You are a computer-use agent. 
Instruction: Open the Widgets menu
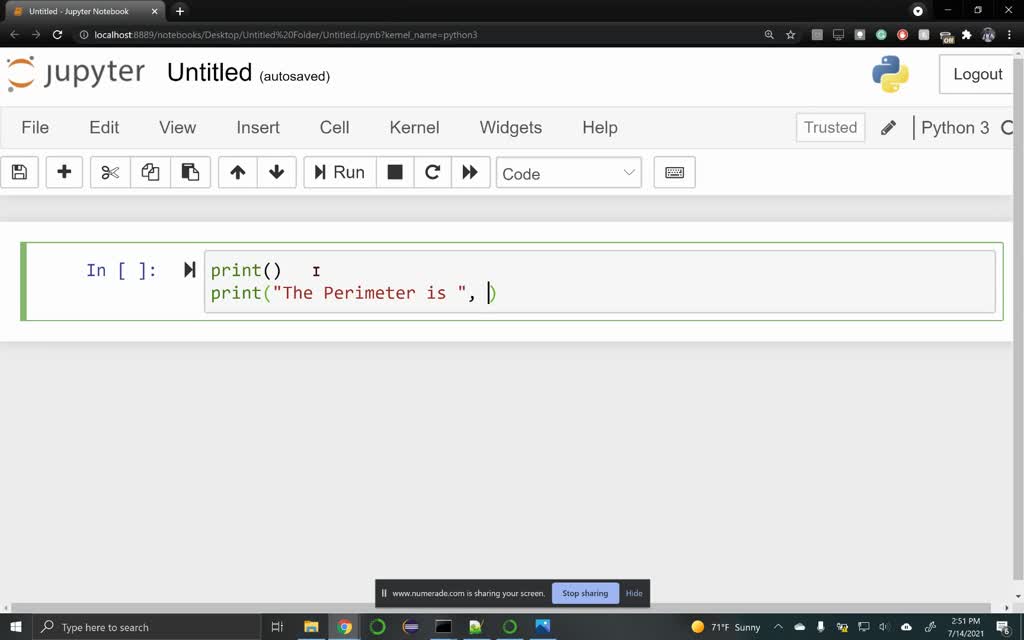coord(510,127)
